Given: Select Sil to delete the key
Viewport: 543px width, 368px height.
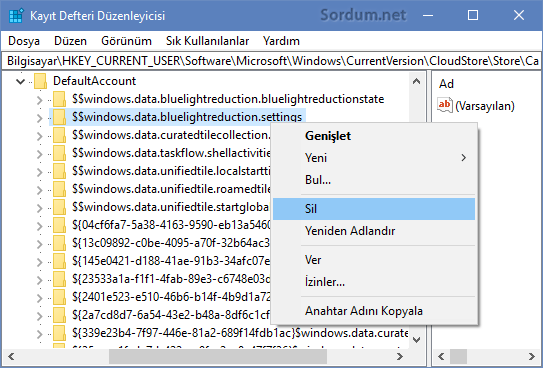Looking at the screenshot, I should tap(374, 209).
